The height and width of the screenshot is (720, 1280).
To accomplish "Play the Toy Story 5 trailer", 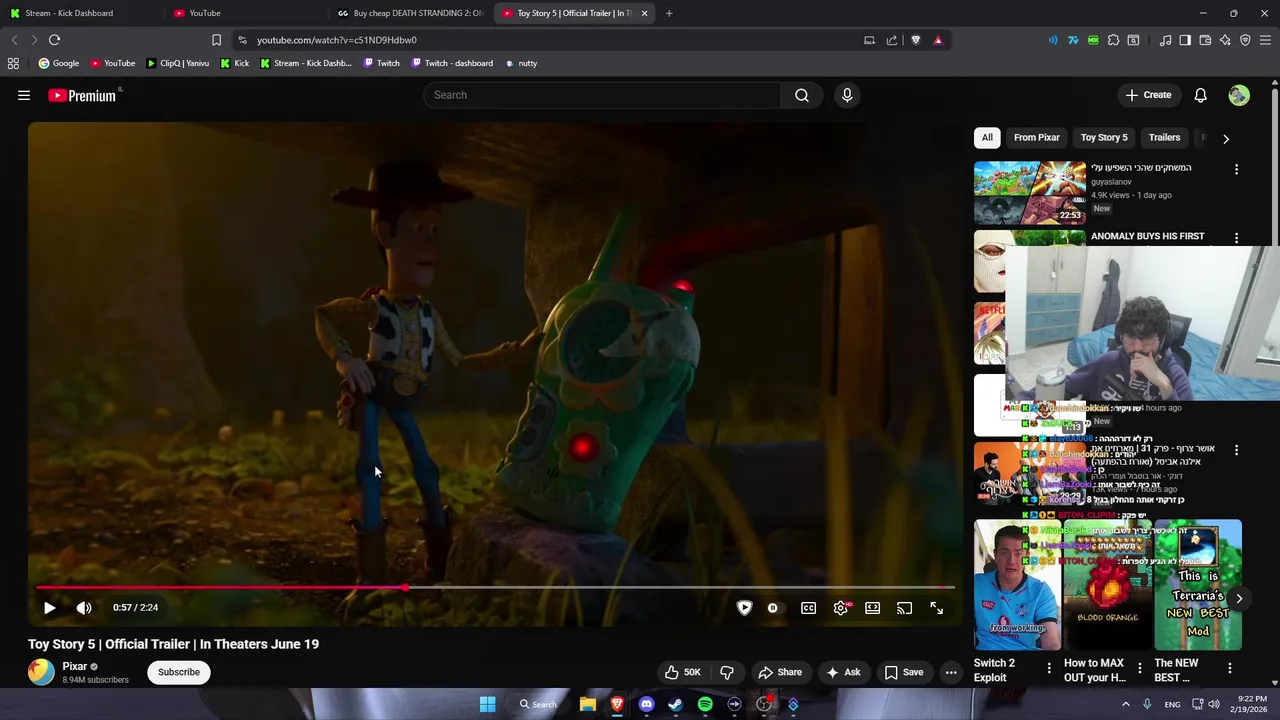I will pos(49,607).
